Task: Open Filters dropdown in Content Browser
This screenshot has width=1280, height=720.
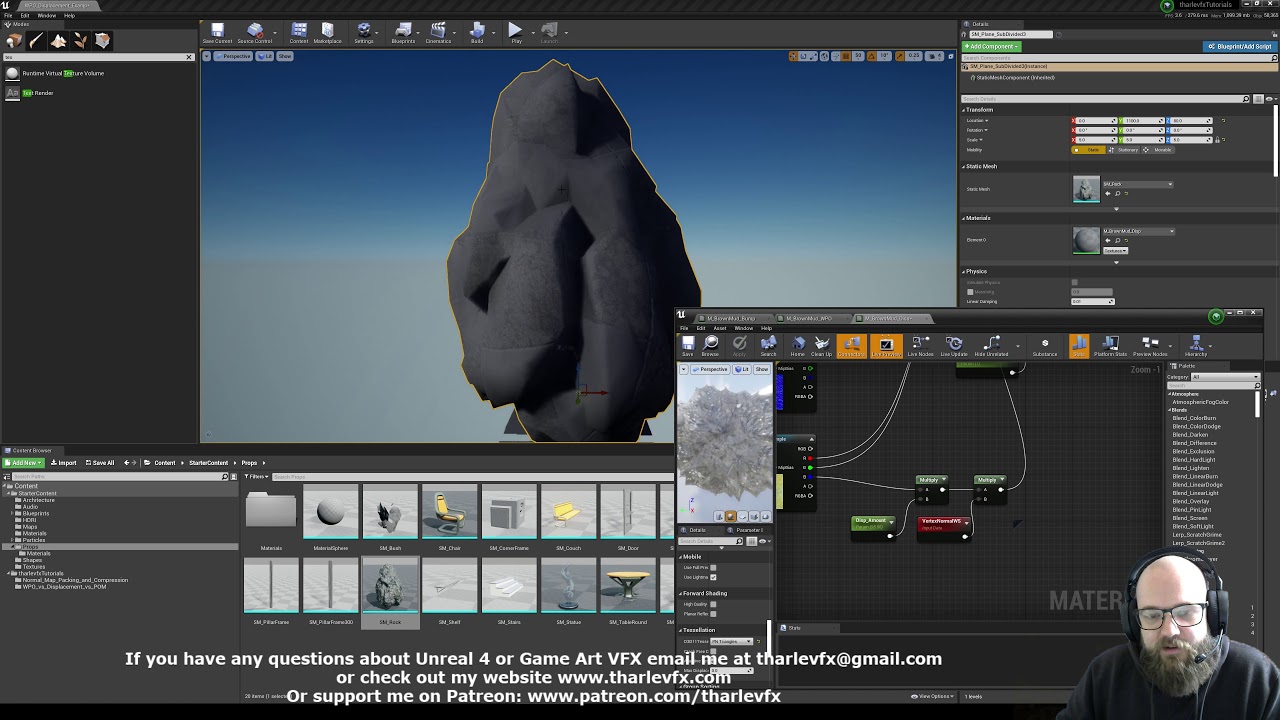Action: (x=257, y=477)
